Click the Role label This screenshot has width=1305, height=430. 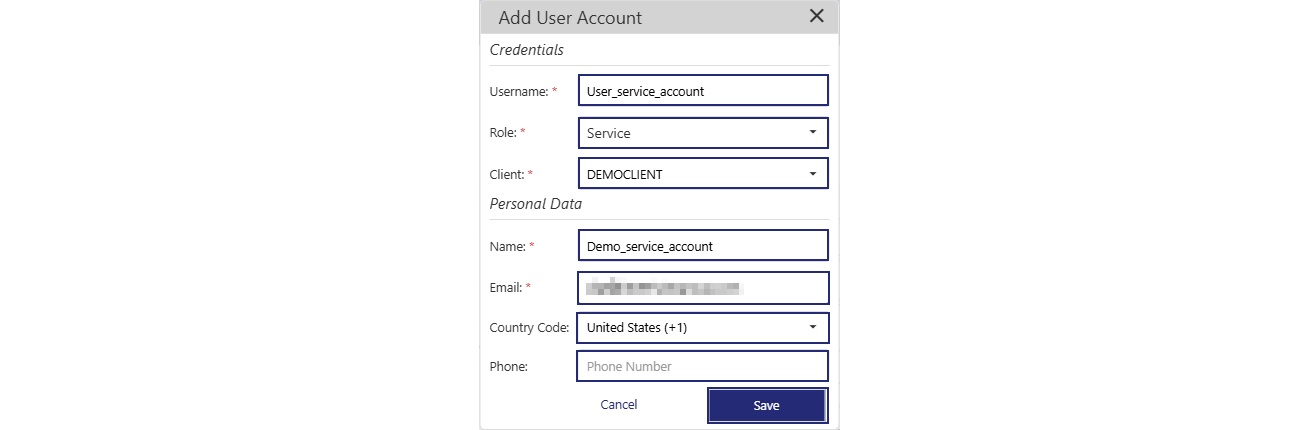[x=503, y=133]
